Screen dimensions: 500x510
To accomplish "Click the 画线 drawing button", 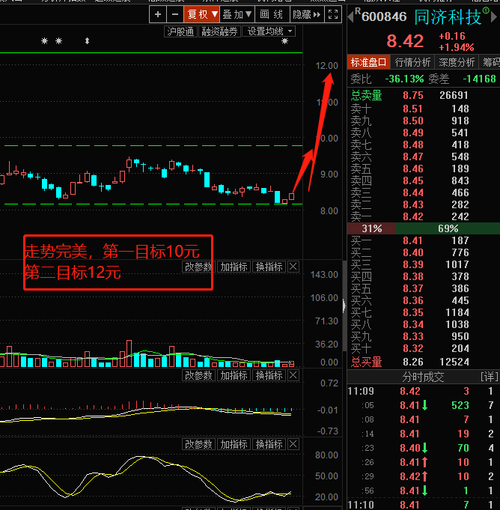I will (x=272, y=14).
